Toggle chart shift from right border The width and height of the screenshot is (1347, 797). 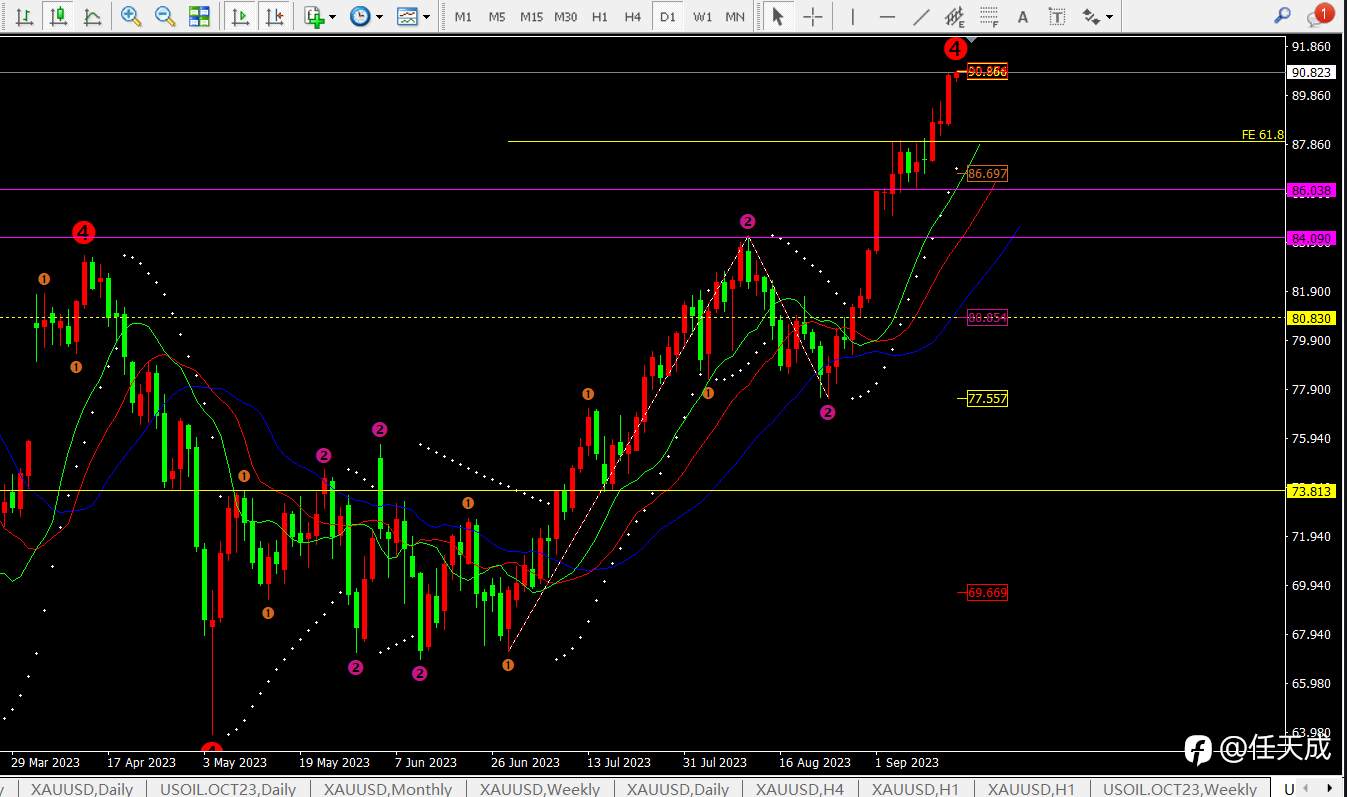pos(275,16)
